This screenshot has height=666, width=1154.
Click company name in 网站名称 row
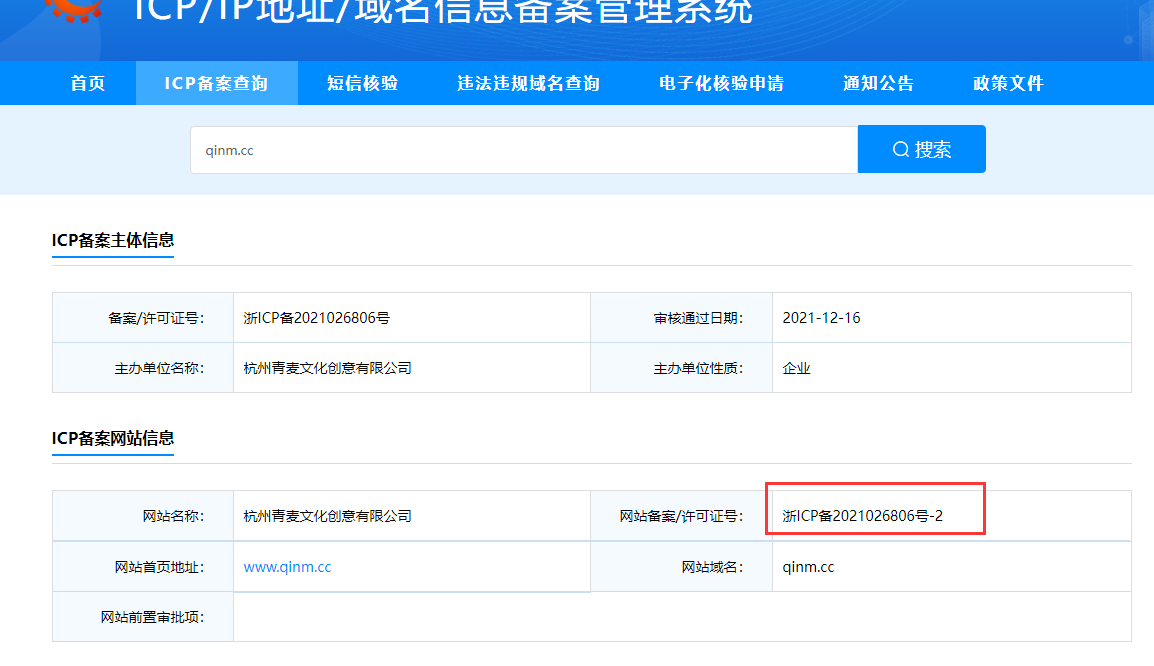coord(327,516)
